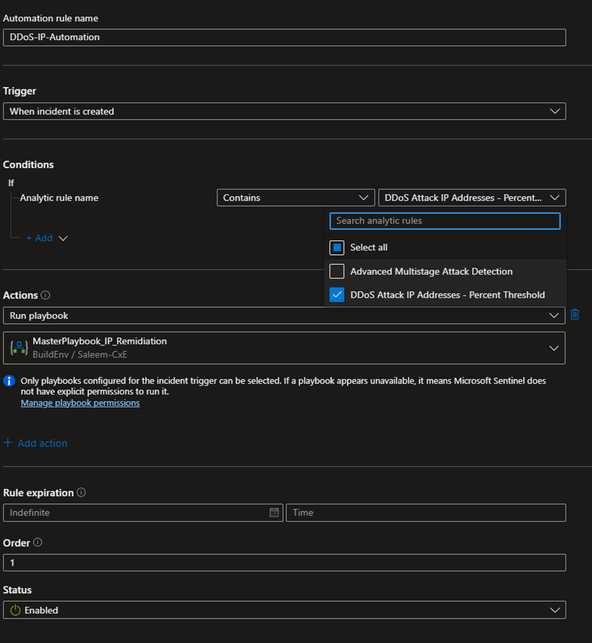Focus the Automation rule name field
This screenshot has width=592, height=643.
point(285,37)
